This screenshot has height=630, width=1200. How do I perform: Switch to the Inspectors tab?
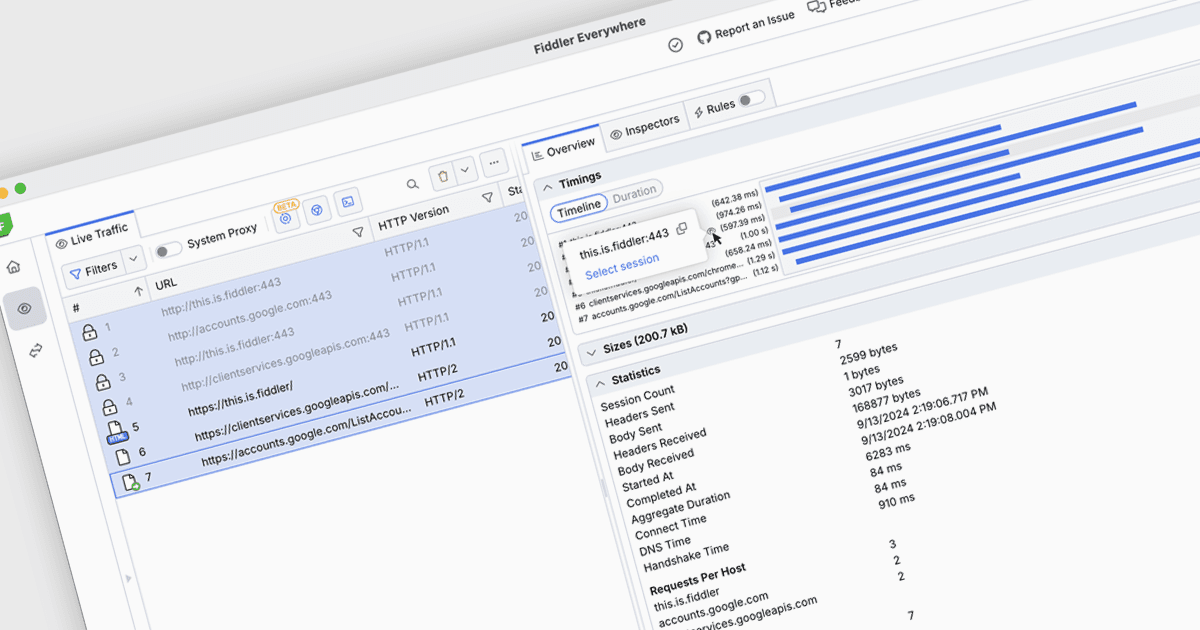(645, 126)
